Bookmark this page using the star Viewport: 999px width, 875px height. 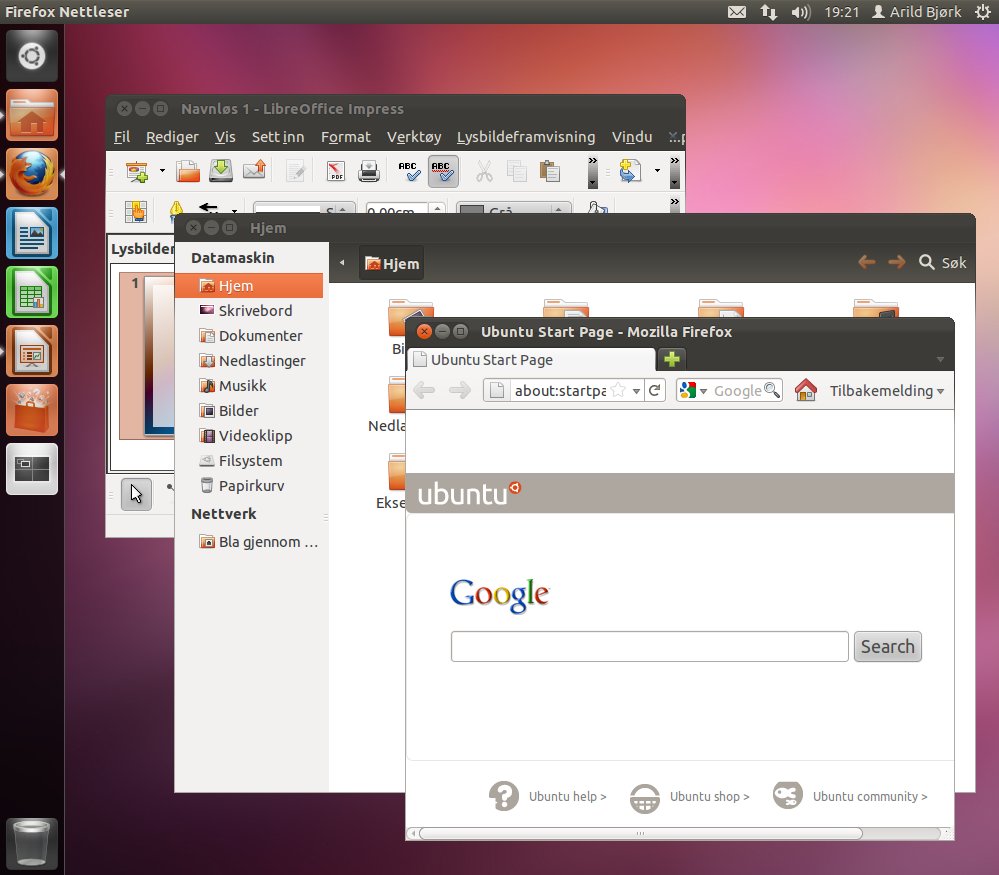pyautogui.click(x=619, y=391)
